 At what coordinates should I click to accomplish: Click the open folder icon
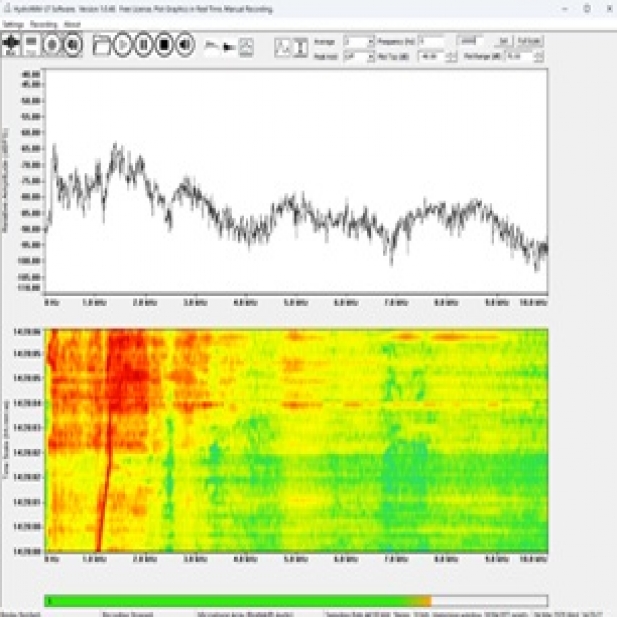(101, 45)
